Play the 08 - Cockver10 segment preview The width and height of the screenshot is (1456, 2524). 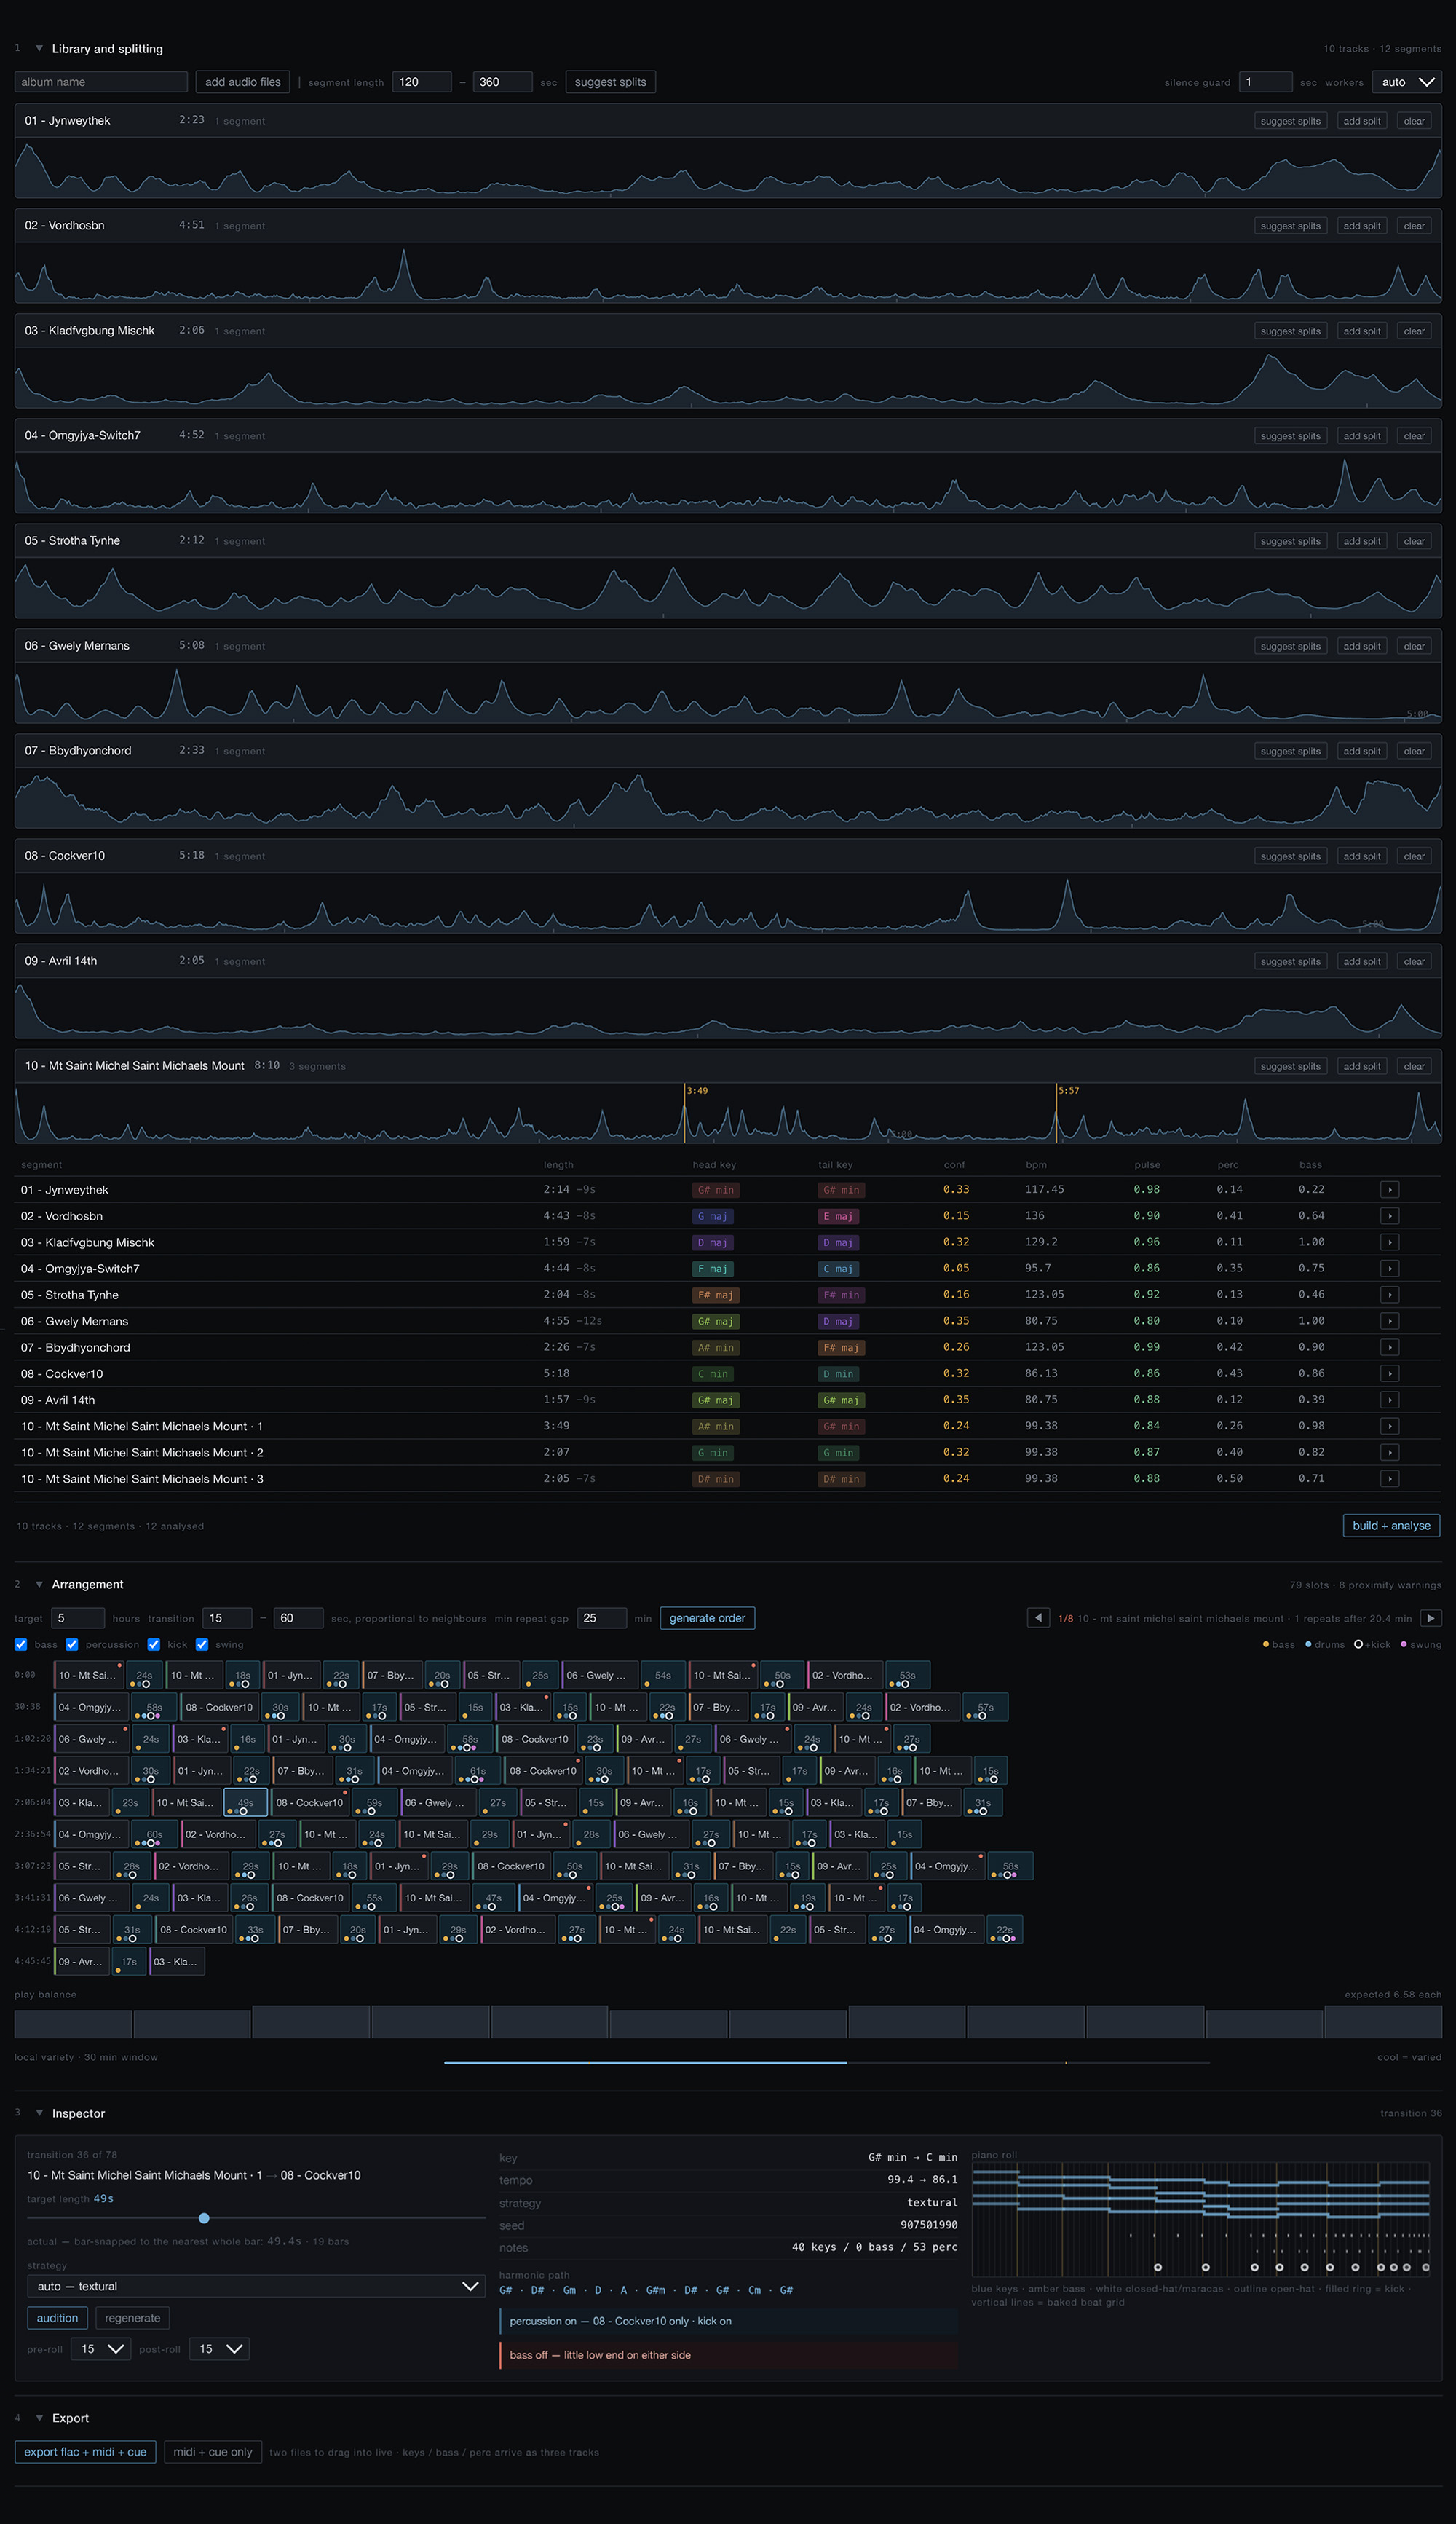point(1389,1374)
